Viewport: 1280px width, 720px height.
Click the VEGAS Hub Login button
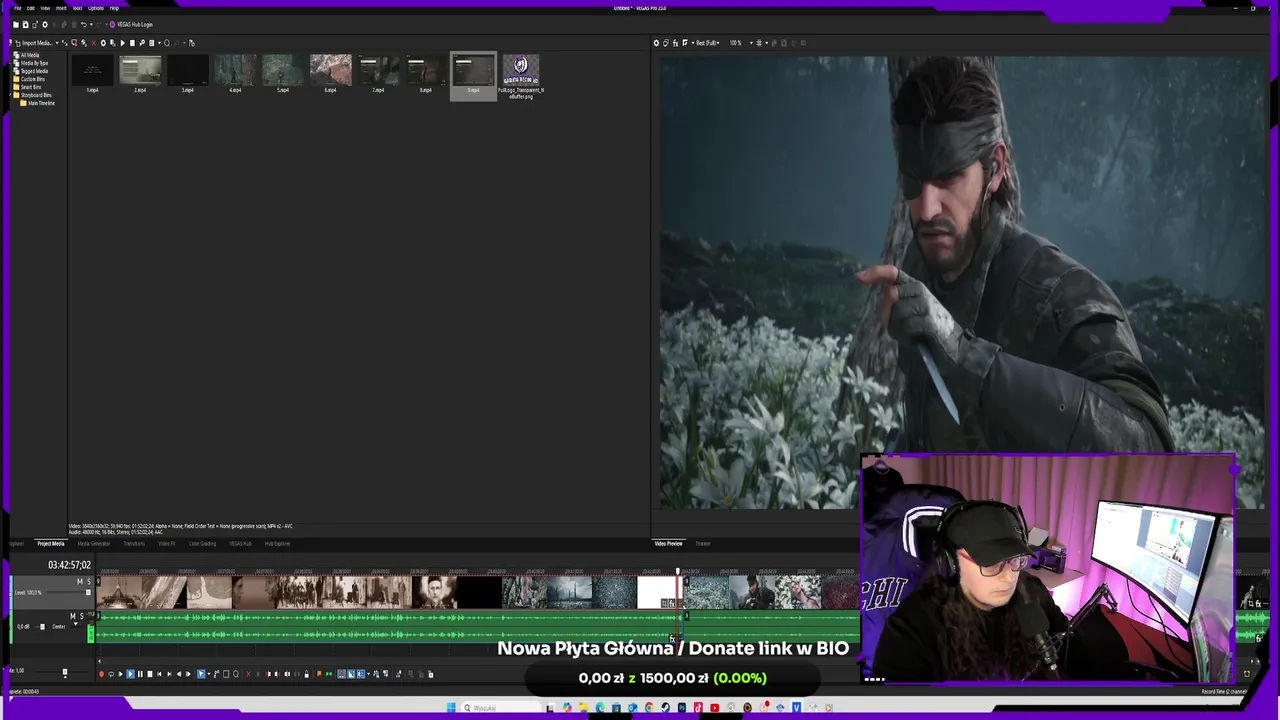(x=131, y=24)
